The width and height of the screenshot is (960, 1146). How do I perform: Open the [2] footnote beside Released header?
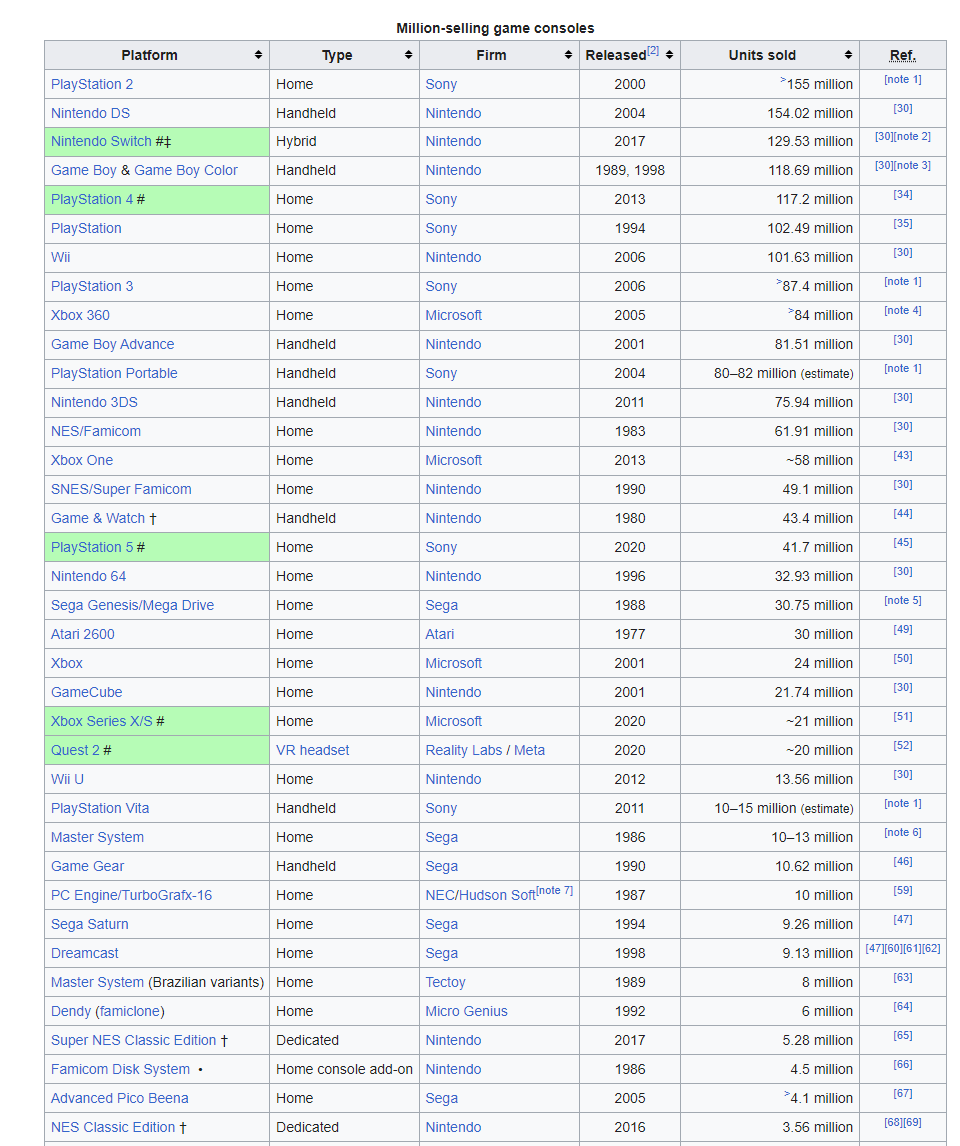(652, 50)
